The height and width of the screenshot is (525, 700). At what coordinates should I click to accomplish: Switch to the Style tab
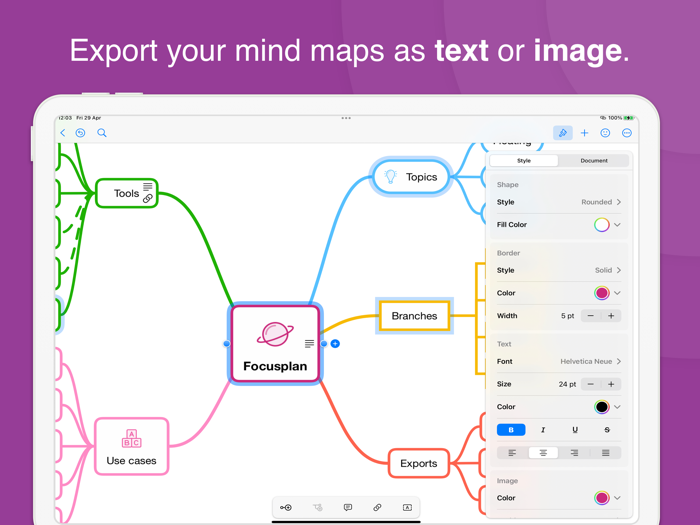(x=524, y=161)
